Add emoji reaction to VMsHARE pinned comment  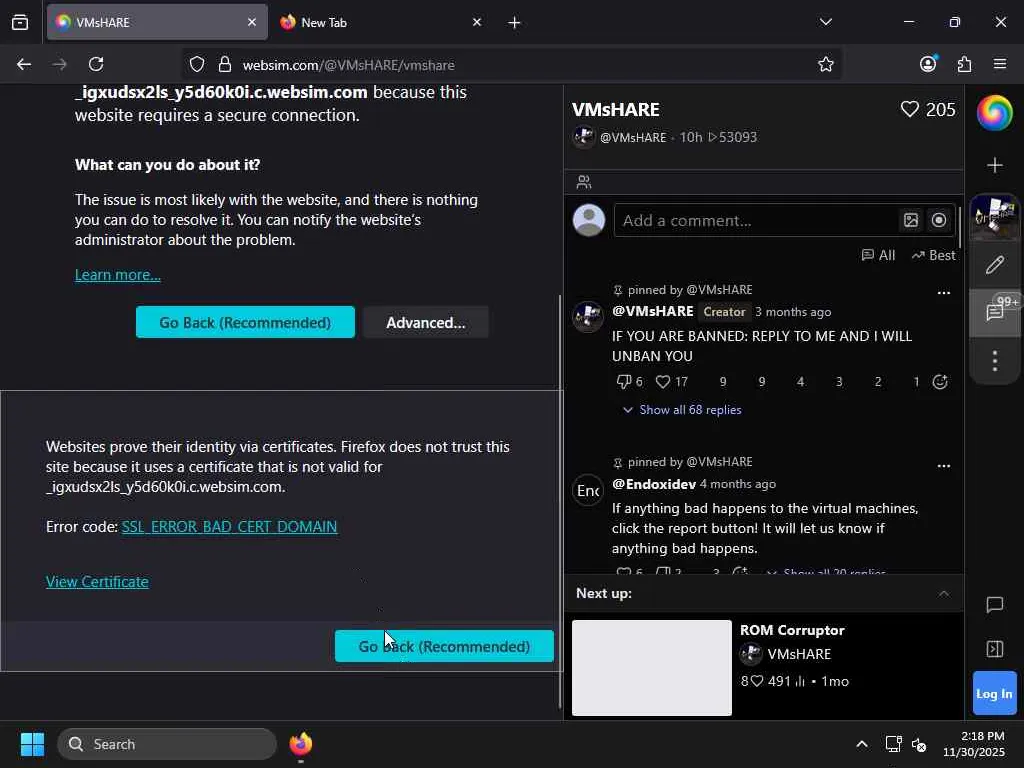click(x=940, y=381)
